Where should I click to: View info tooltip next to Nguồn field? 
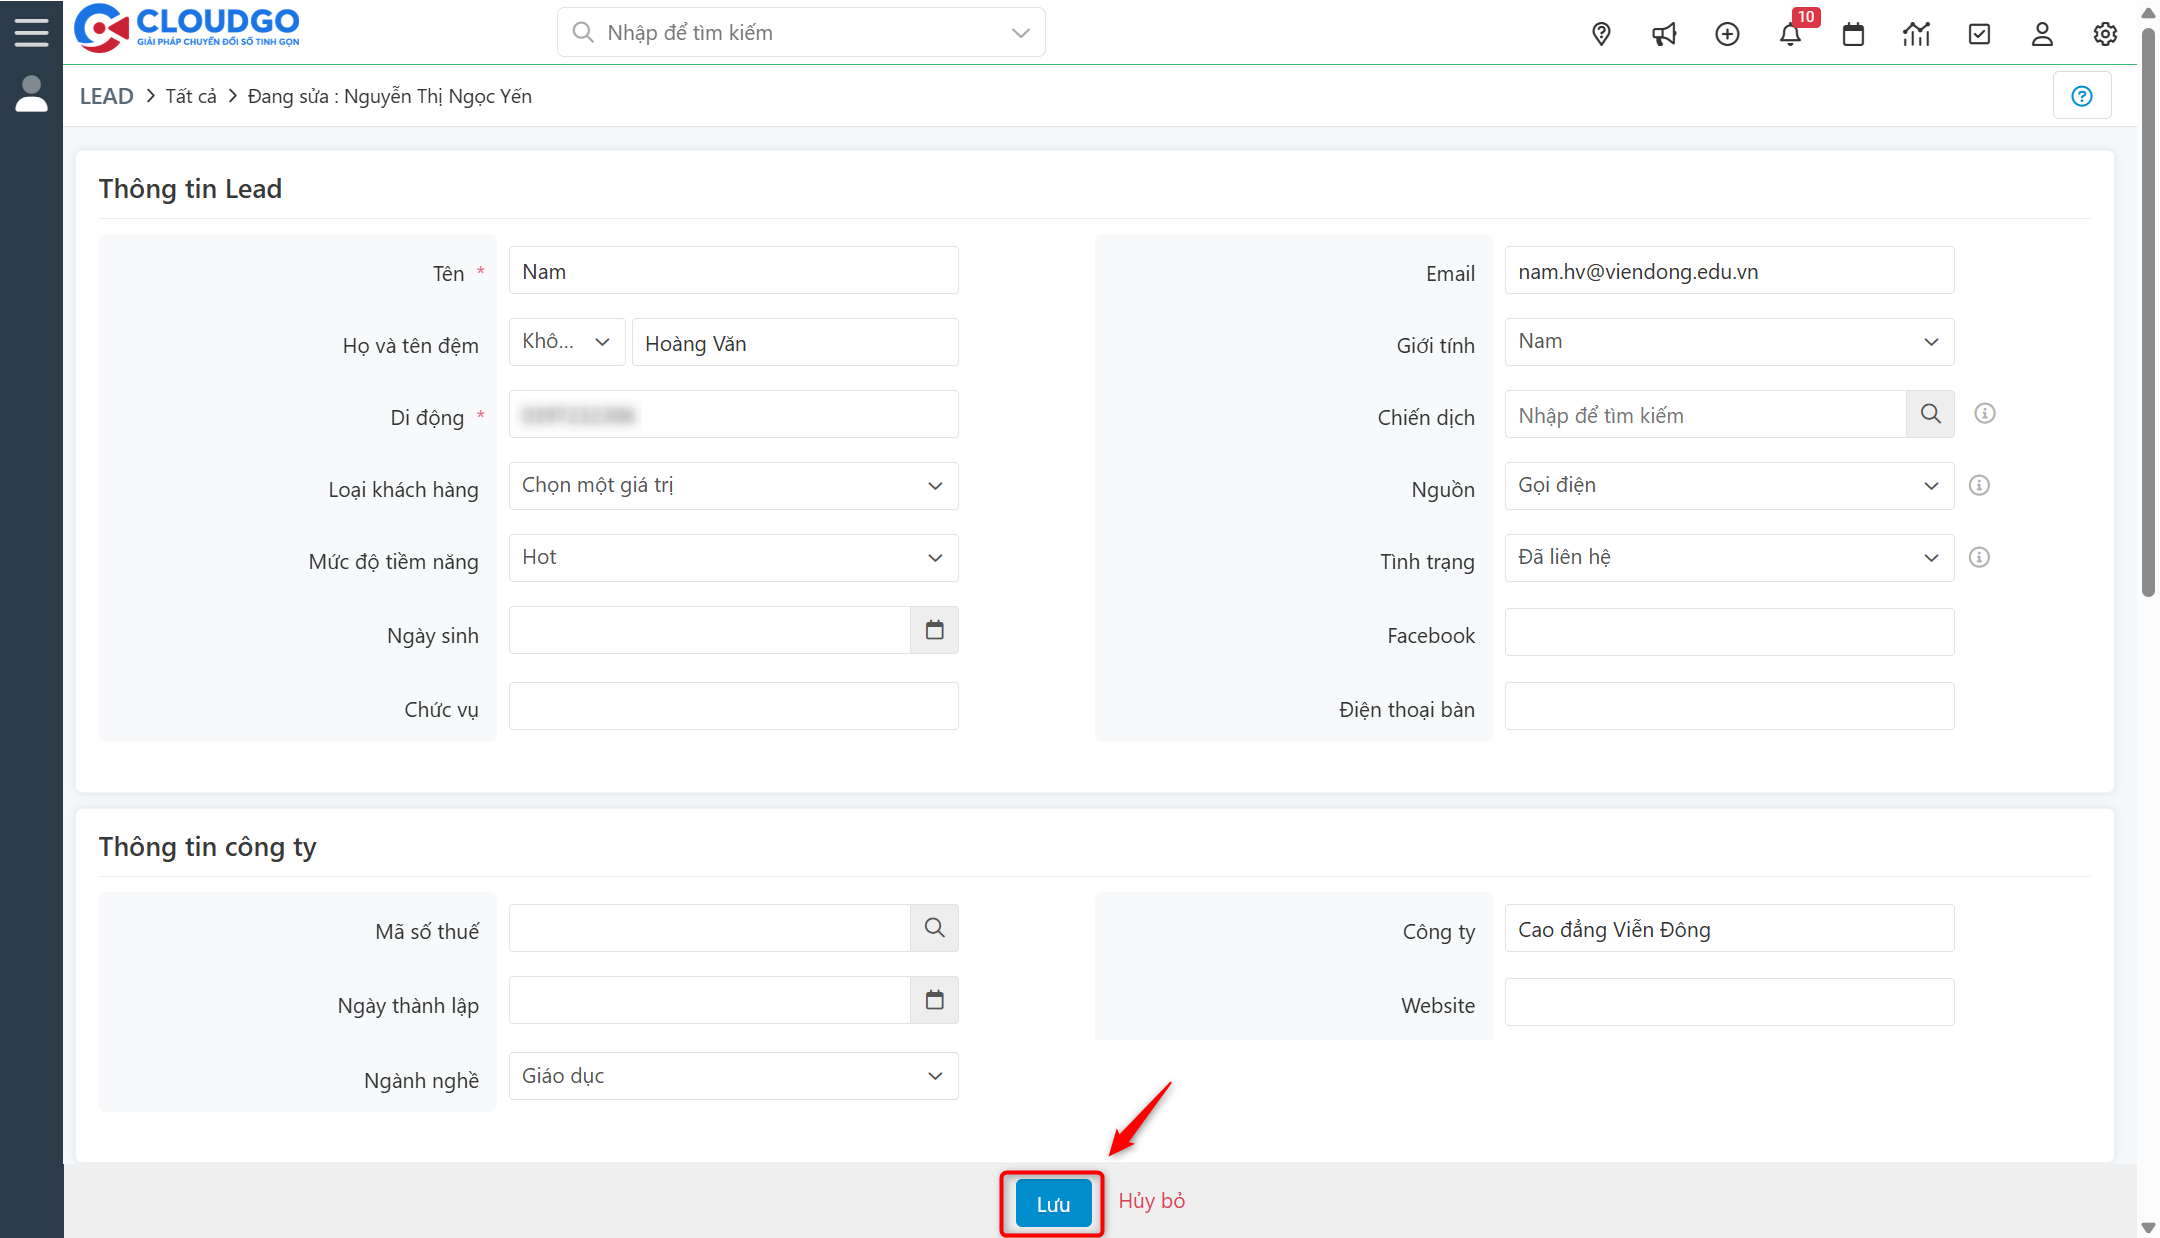point(1978,485)
